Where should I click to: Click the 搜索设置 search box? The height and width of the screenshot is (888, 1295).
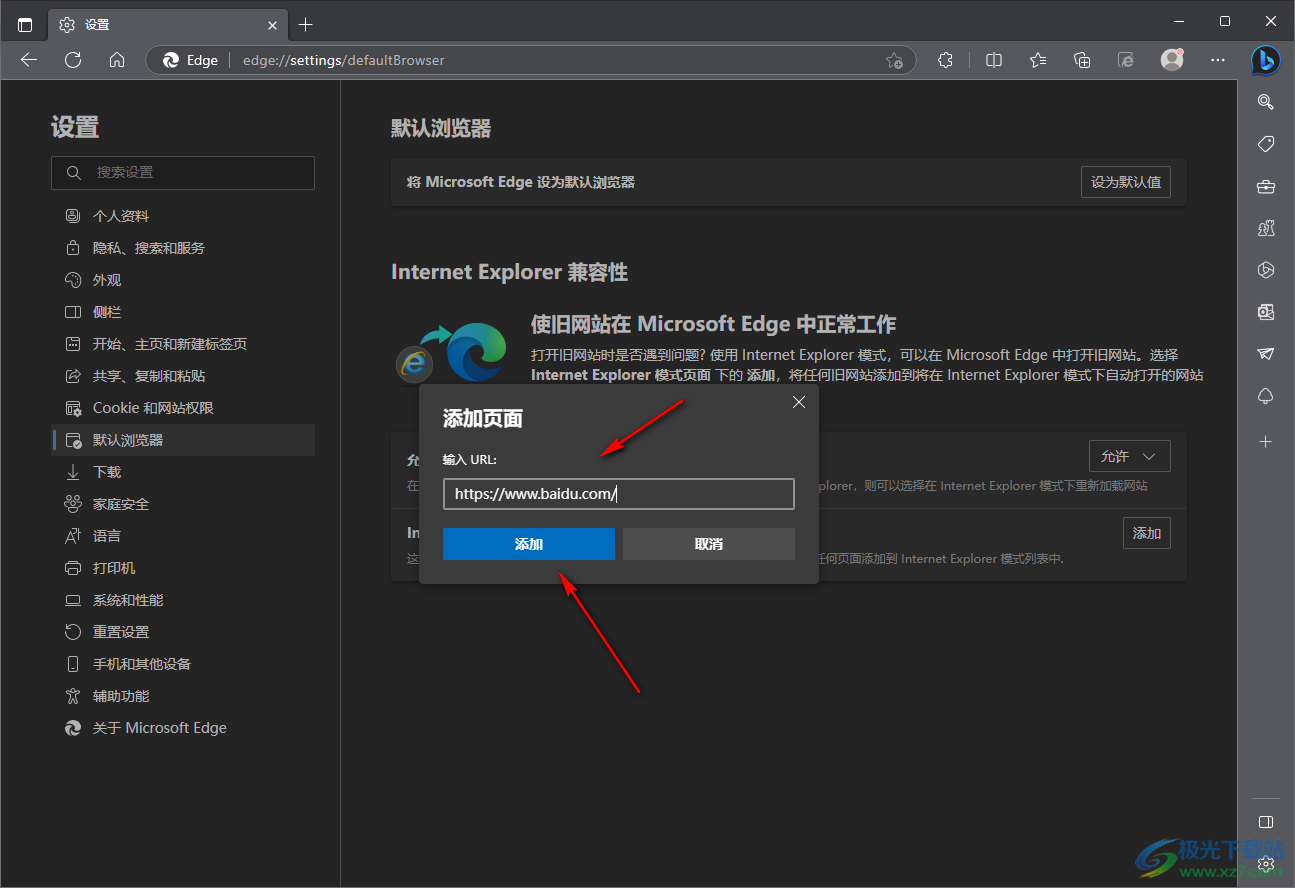pyautogui.click(x=183, y=173)
